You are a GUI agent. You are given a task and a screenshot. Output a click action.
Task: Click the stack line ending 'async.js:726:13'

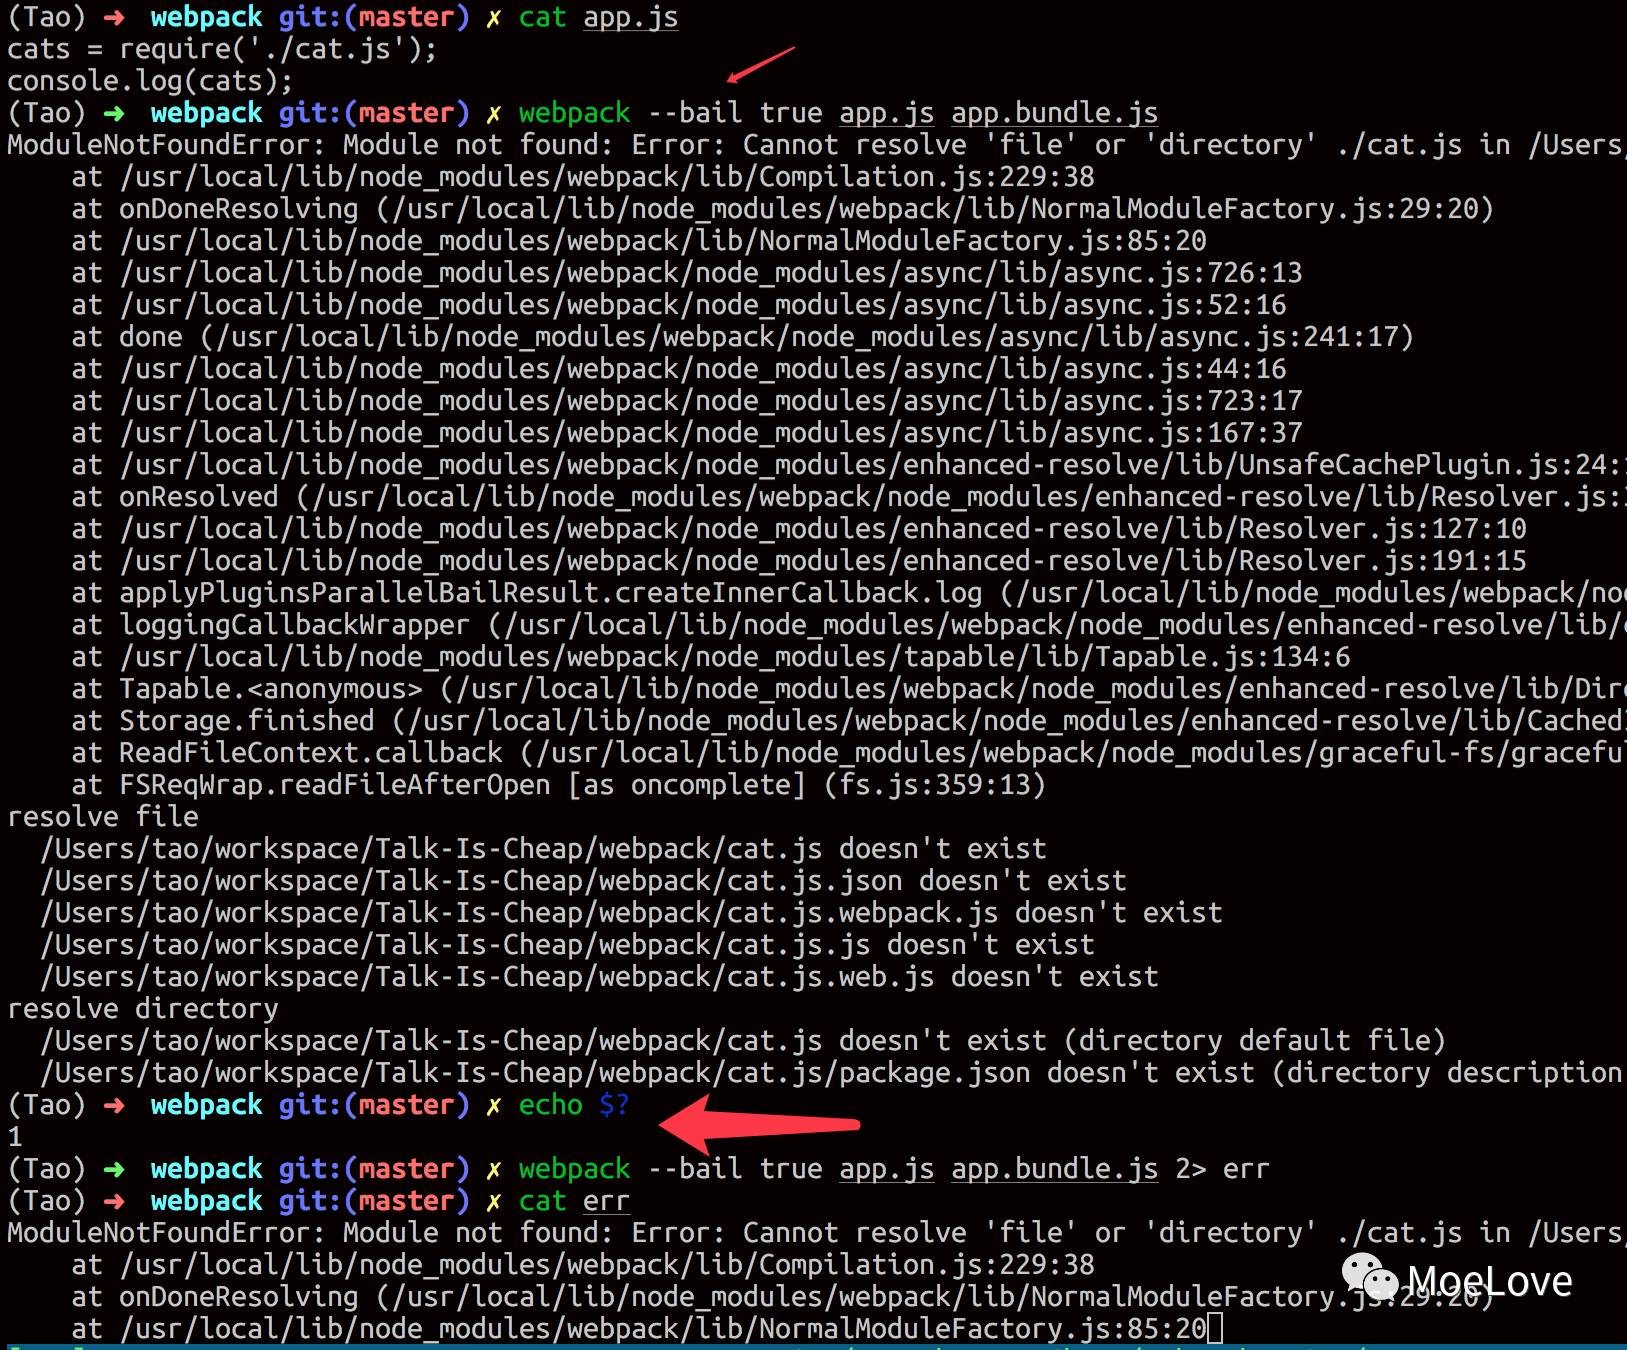(687, 273)
